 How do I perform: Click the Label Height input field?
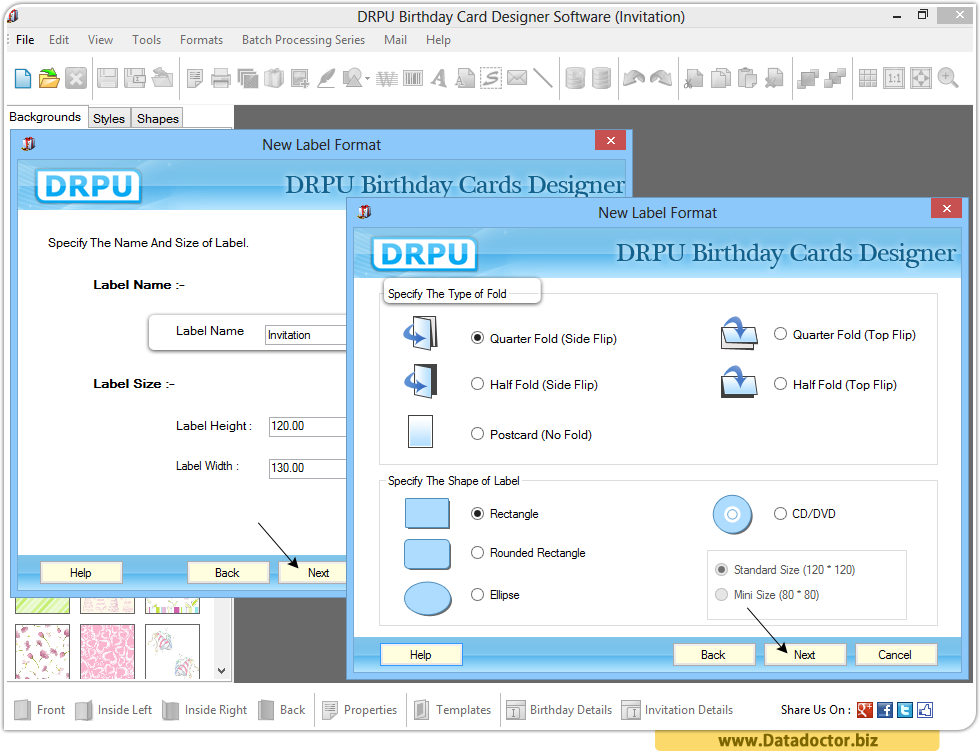(x=308, y=426)
